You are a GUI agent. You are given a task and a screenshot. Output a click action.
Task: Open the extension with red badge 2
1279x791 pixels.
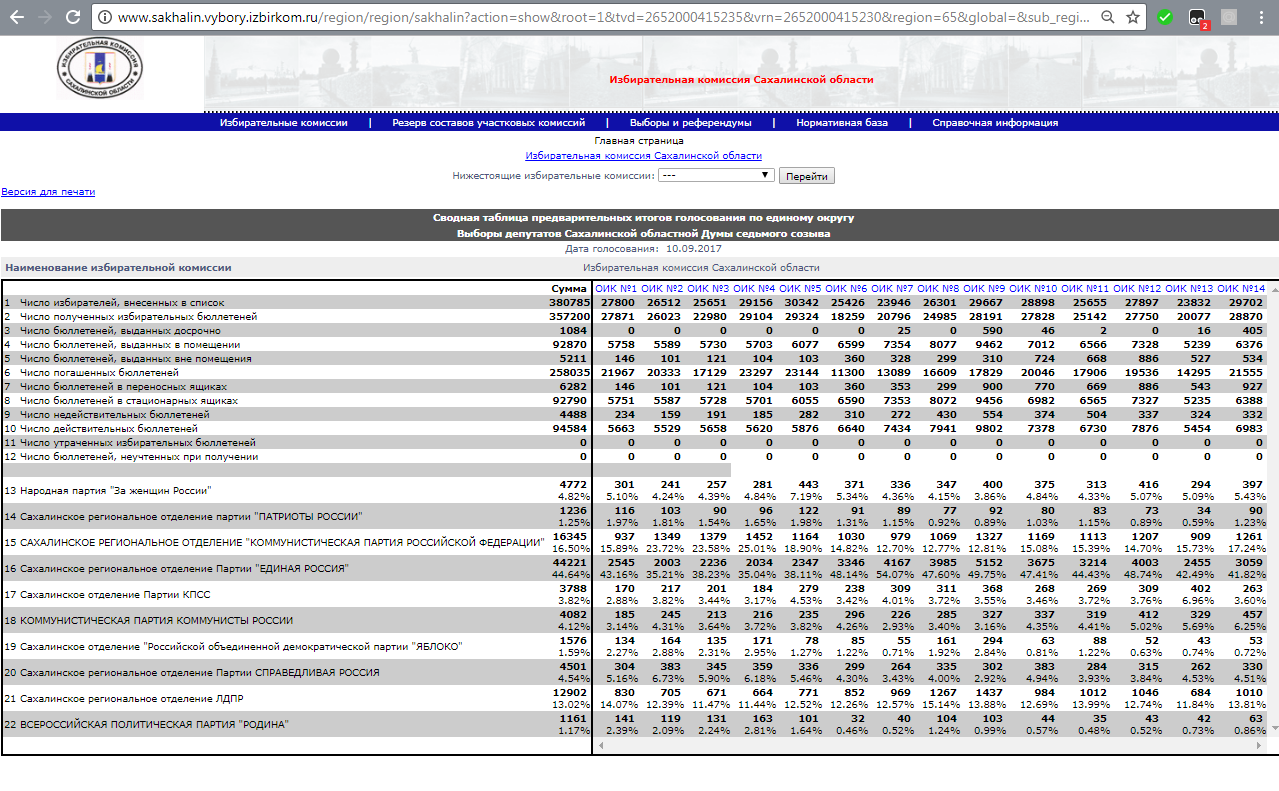1197,18
